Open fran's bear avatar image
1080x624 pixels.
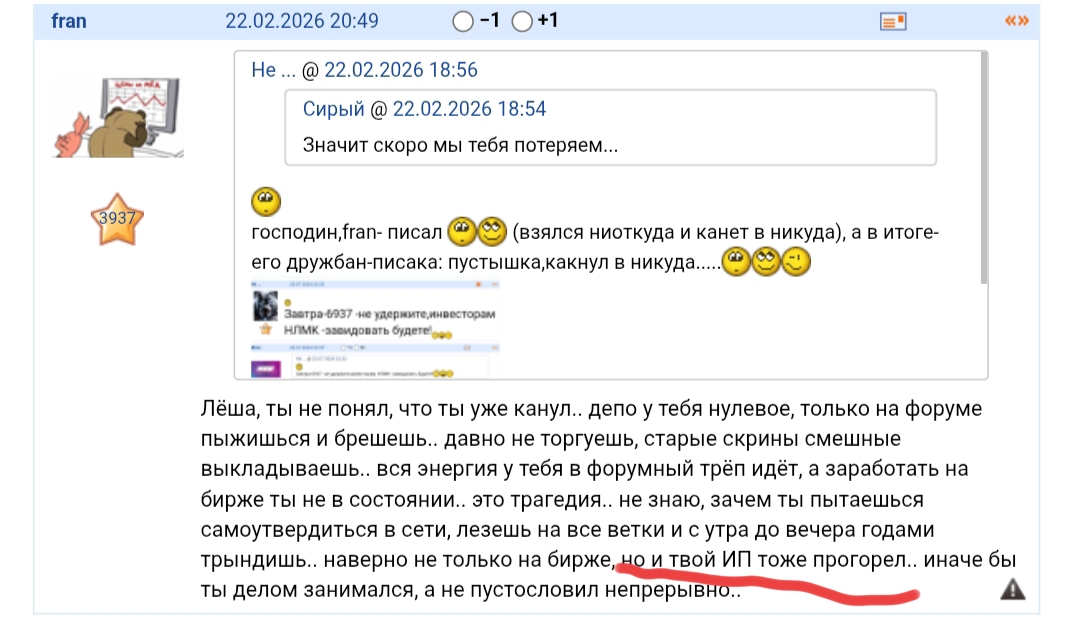[x=118, y=118]
